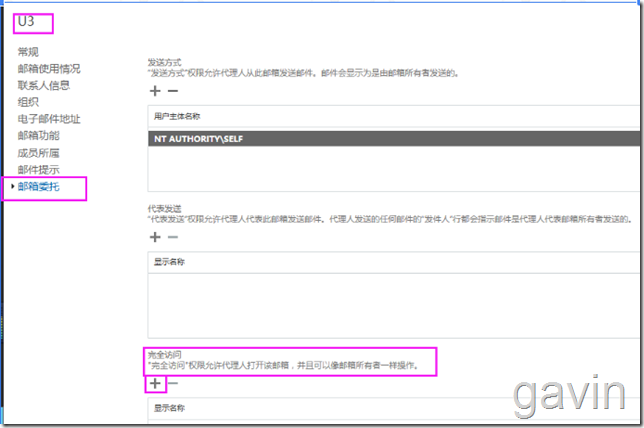Open the 成员所属 section

pyautogui.click(x=39, y=153)
